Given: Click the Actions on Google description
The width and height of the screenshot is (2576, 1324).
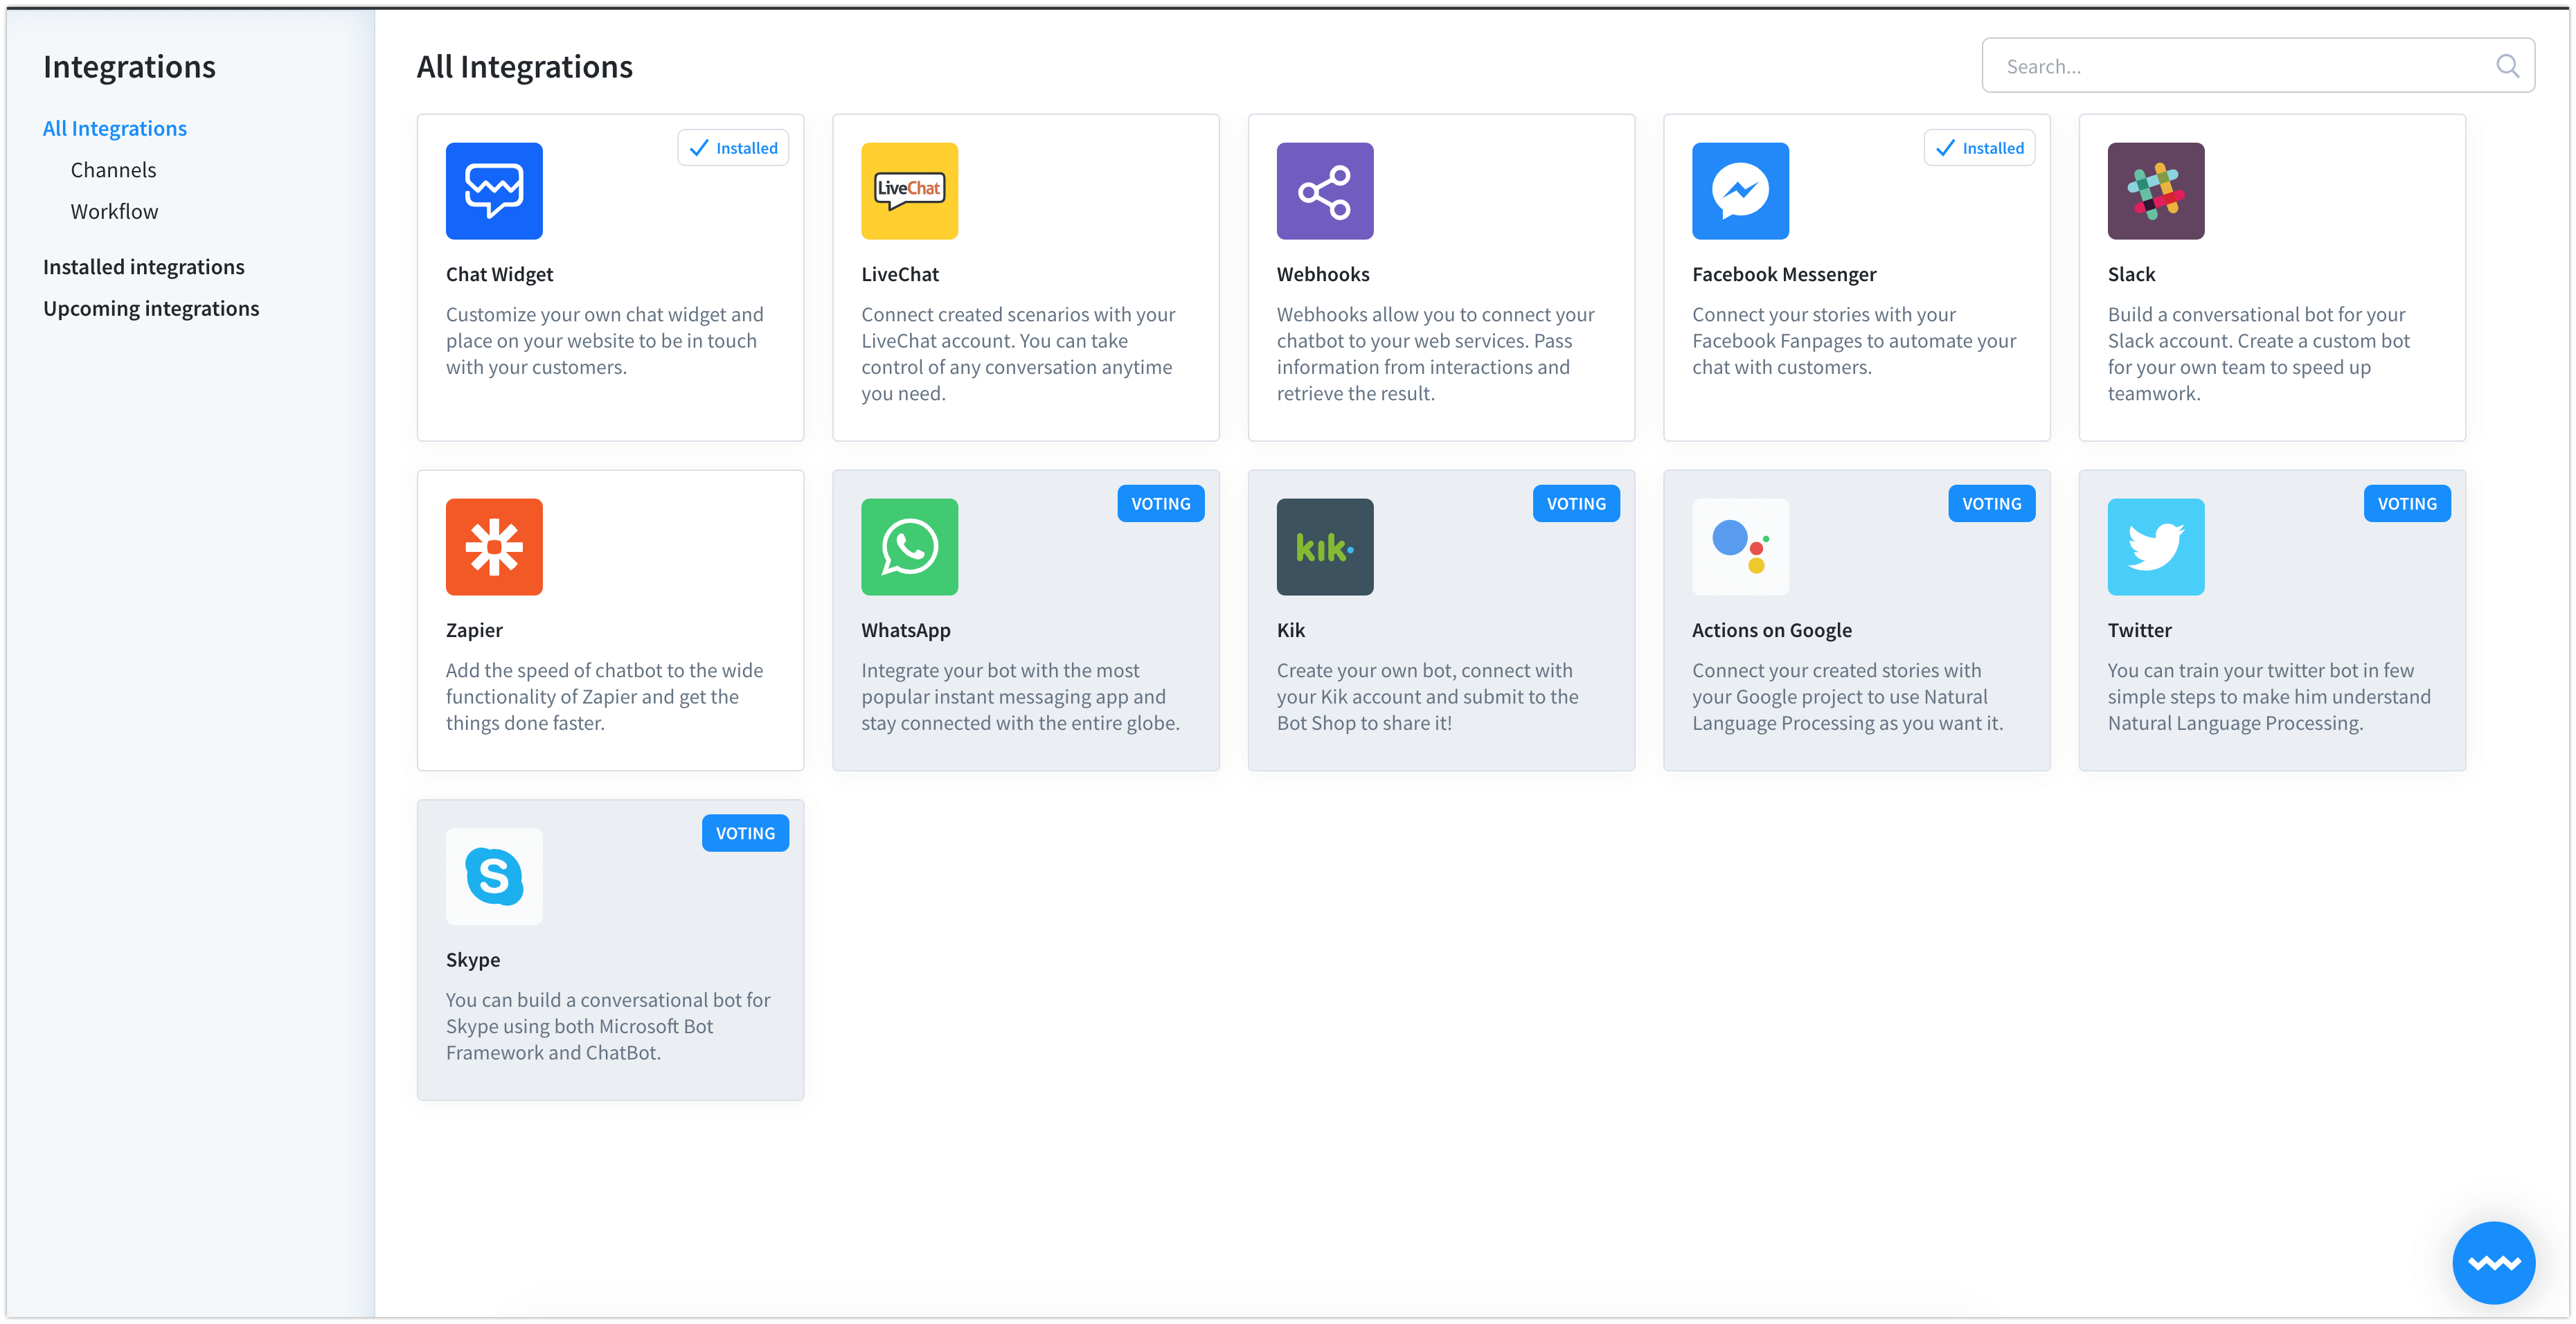Looking at the screenshot, I should click(x=1848, y=697).
